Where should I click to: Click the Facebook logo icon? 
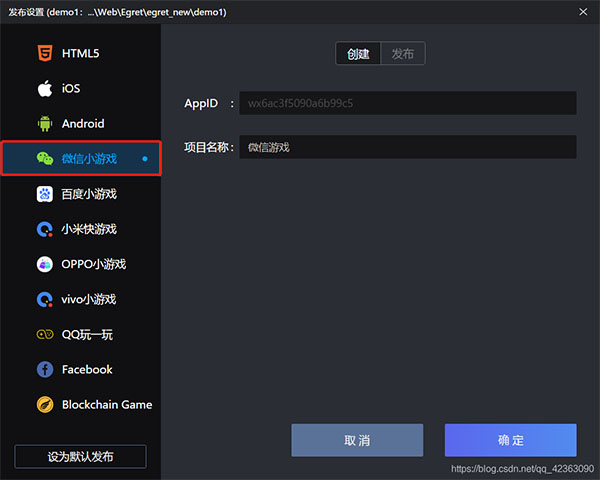45,369
